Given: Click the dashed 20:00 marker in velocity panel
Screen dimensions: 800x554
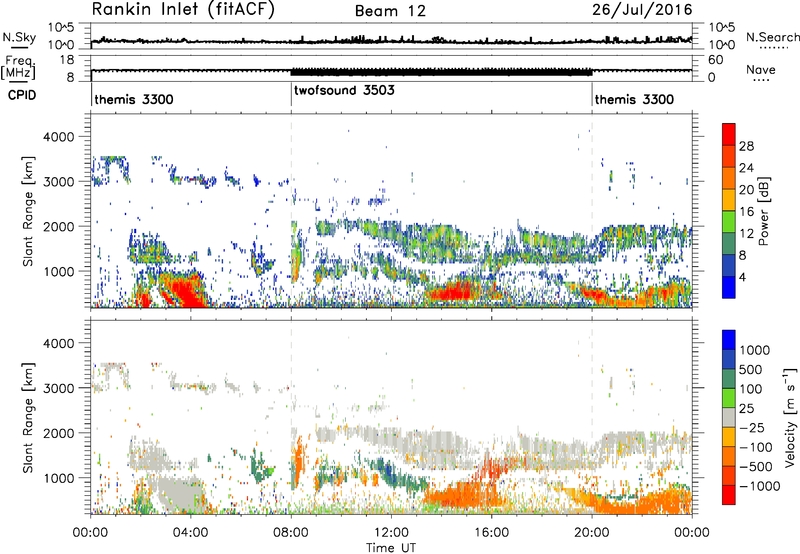Looking at the screenshot, I should (x=592, y=418).
